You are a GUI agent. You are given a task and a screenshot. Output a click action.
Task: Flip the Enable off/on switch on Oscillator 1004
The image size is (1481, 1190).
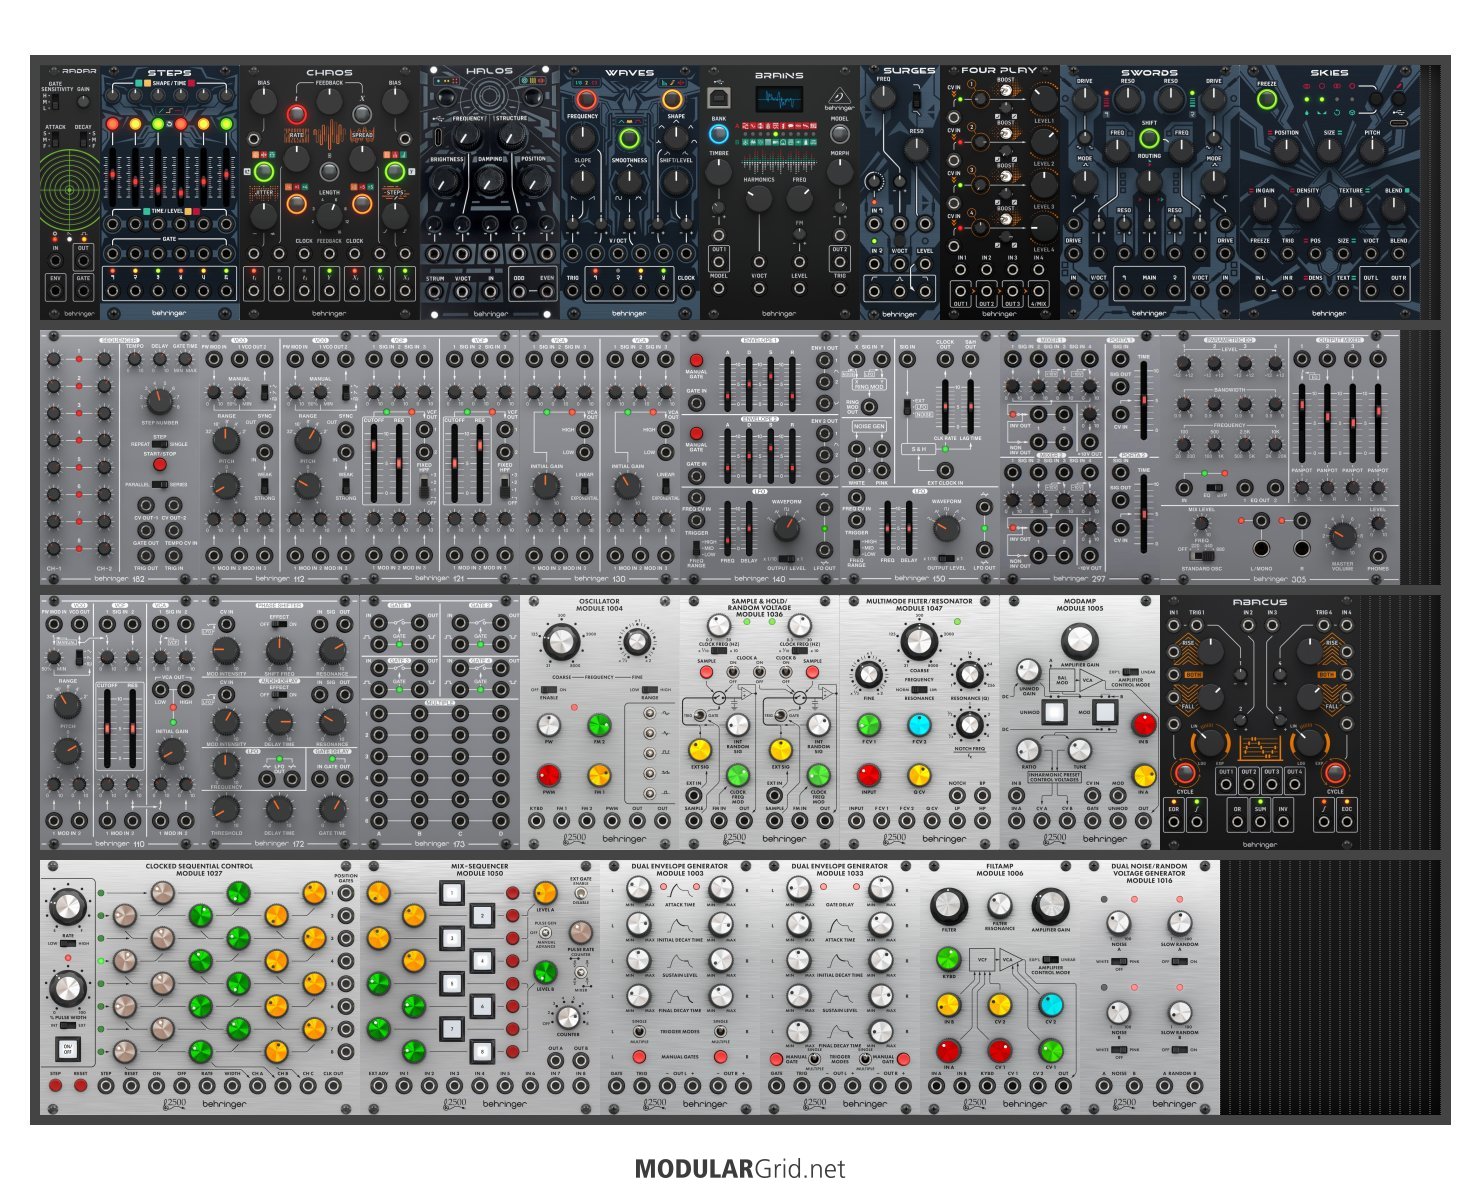(548, 689)
